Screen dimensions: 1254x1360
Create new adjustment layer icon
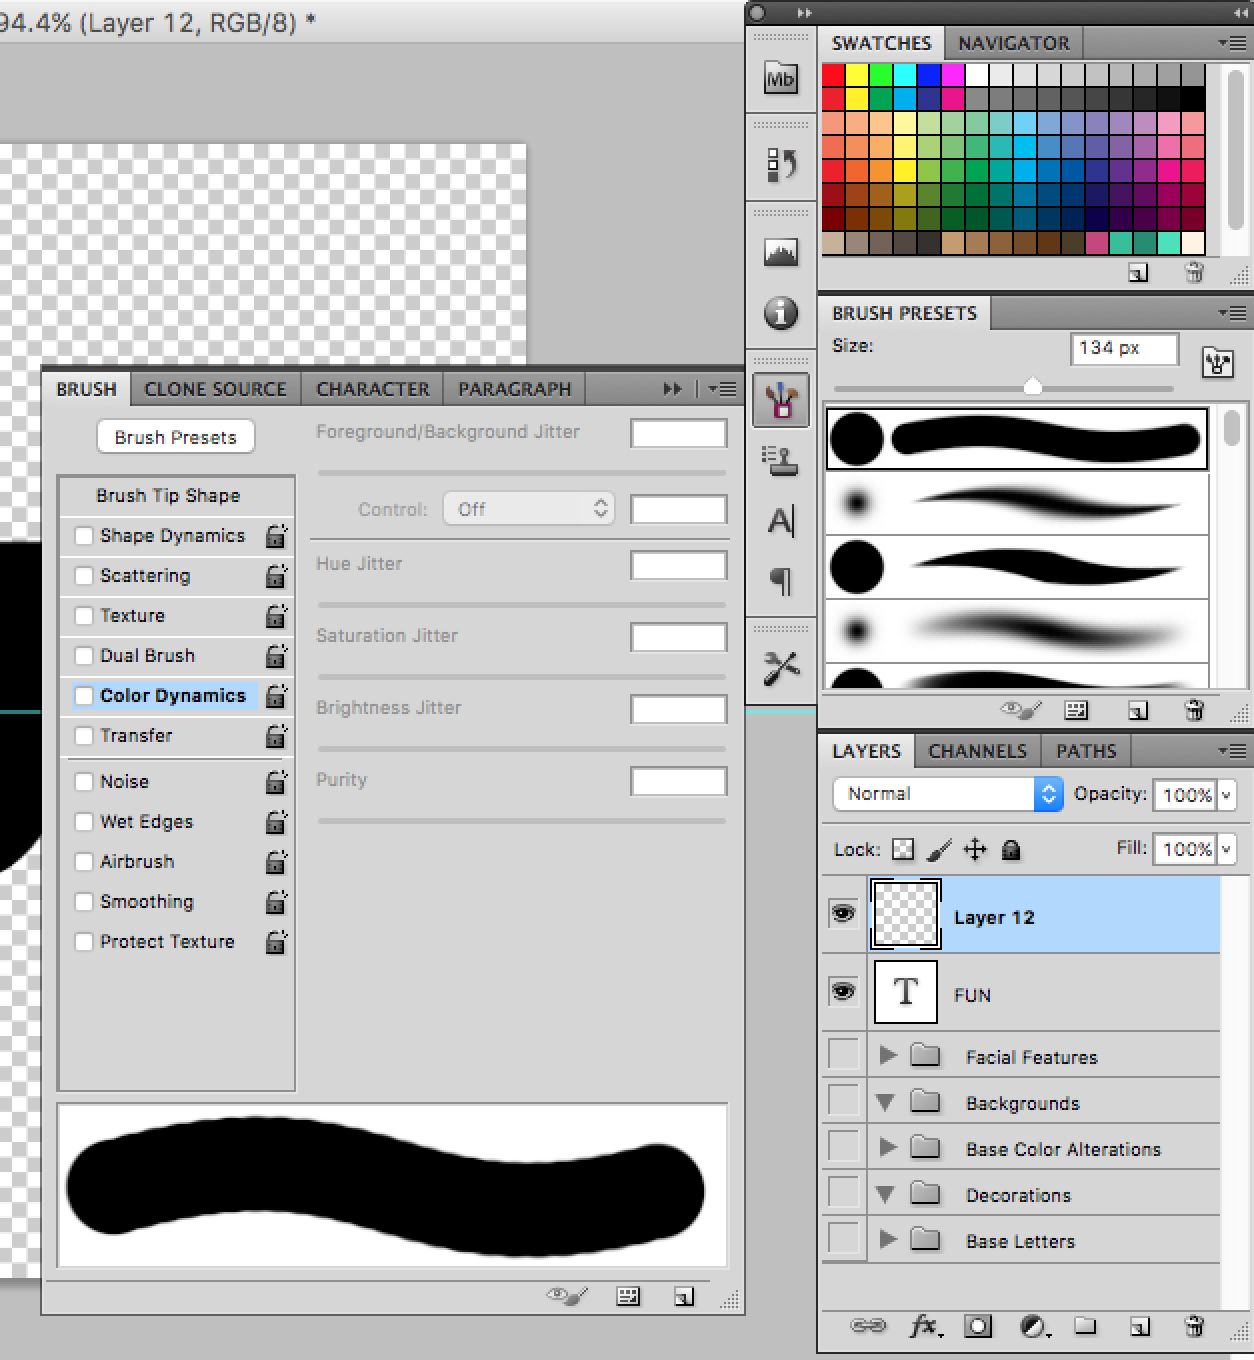pos(1034,1326)
